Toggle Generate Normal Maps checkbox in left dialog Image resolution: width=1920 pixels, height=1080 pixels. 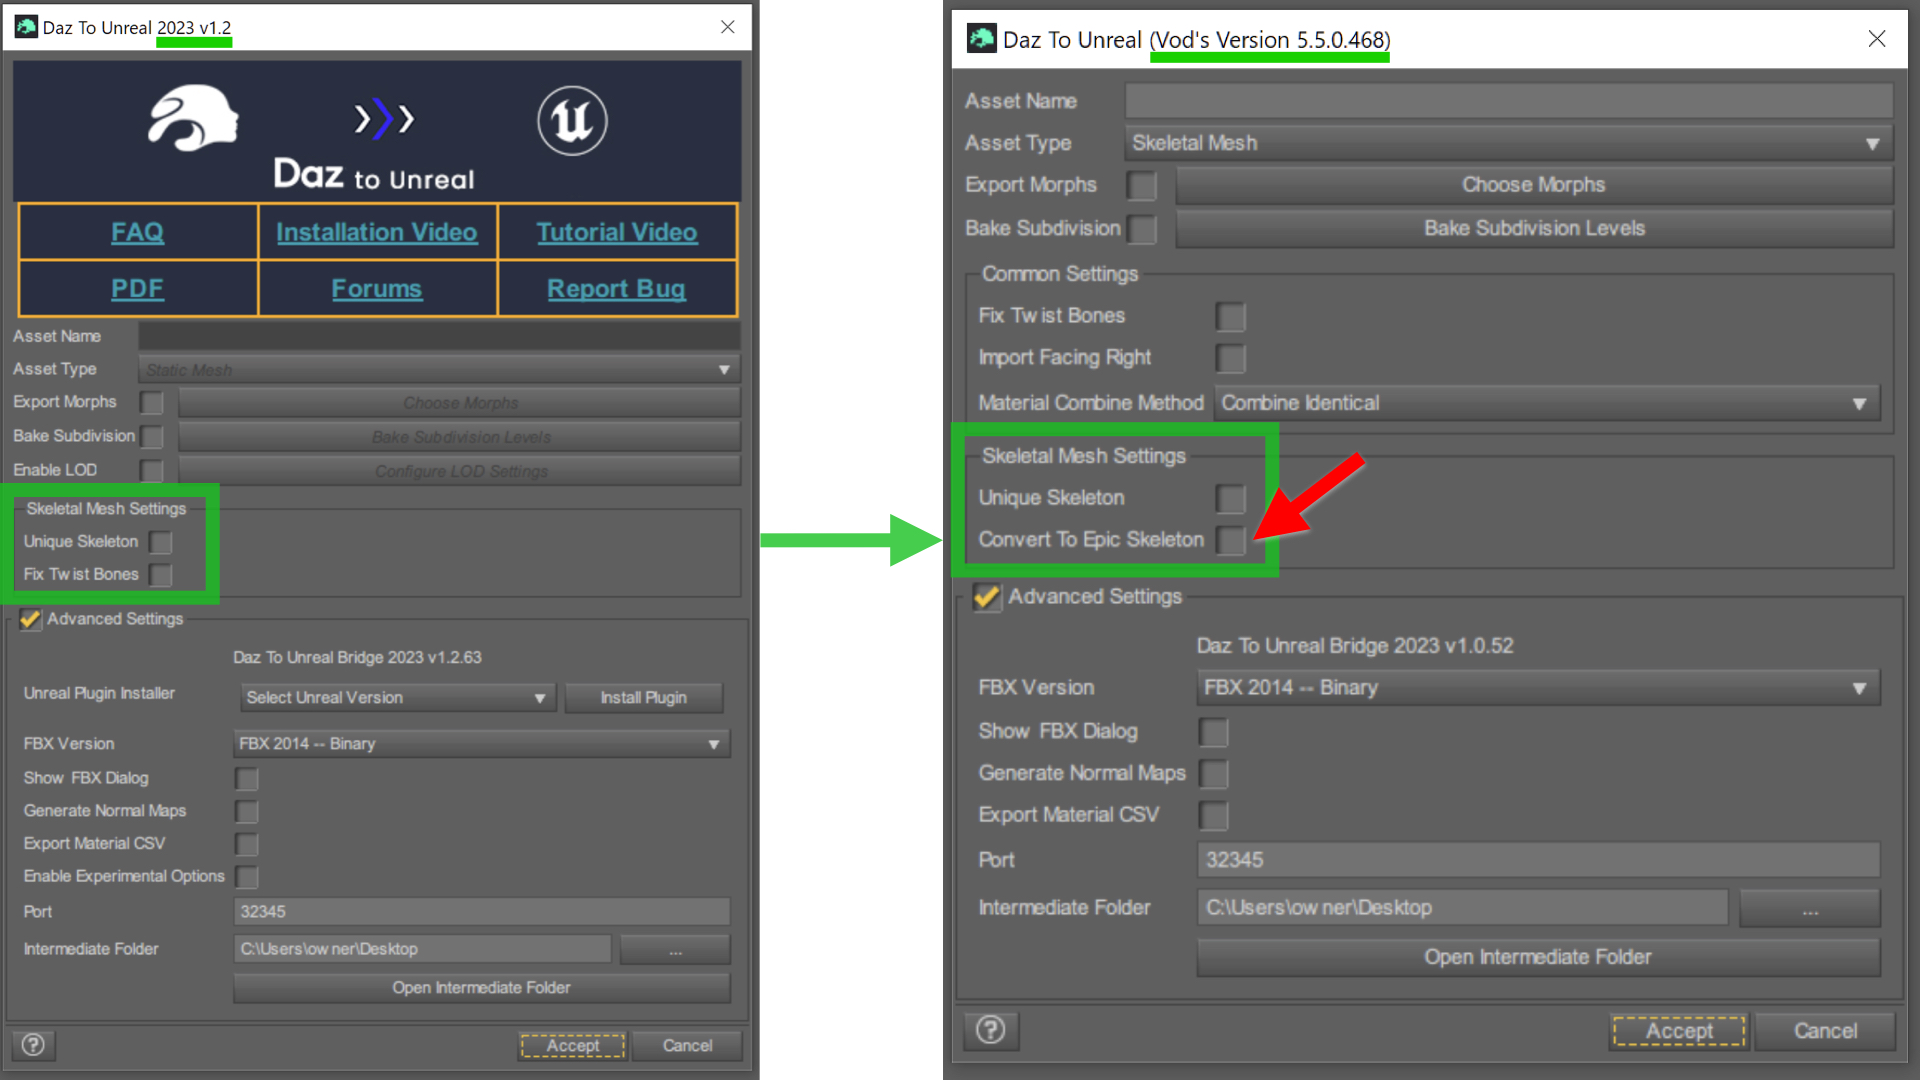click(x=247, y=811)
